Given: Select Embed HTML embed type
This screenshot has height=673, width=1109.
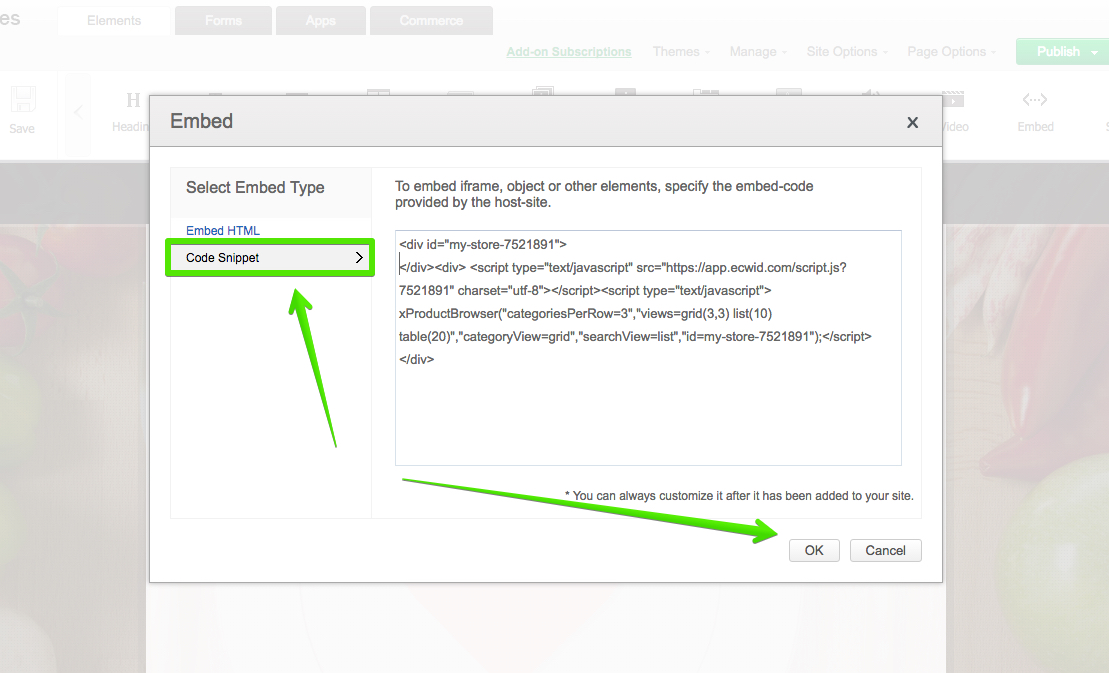Looking at the screenshot, I should tap(223, 230).
